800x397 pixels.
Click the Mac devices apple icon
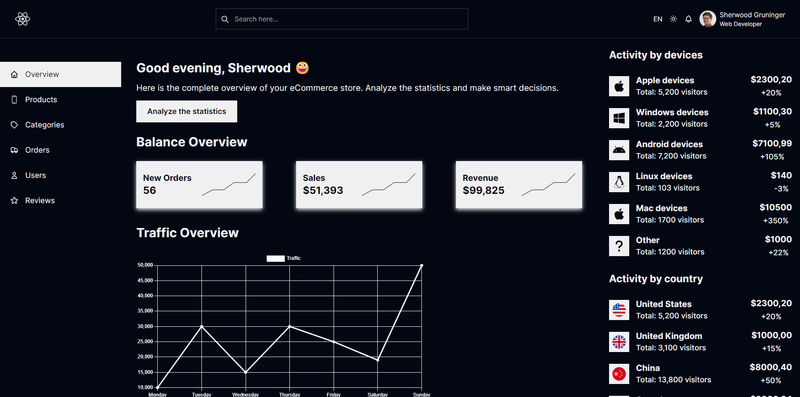(619, 214)
